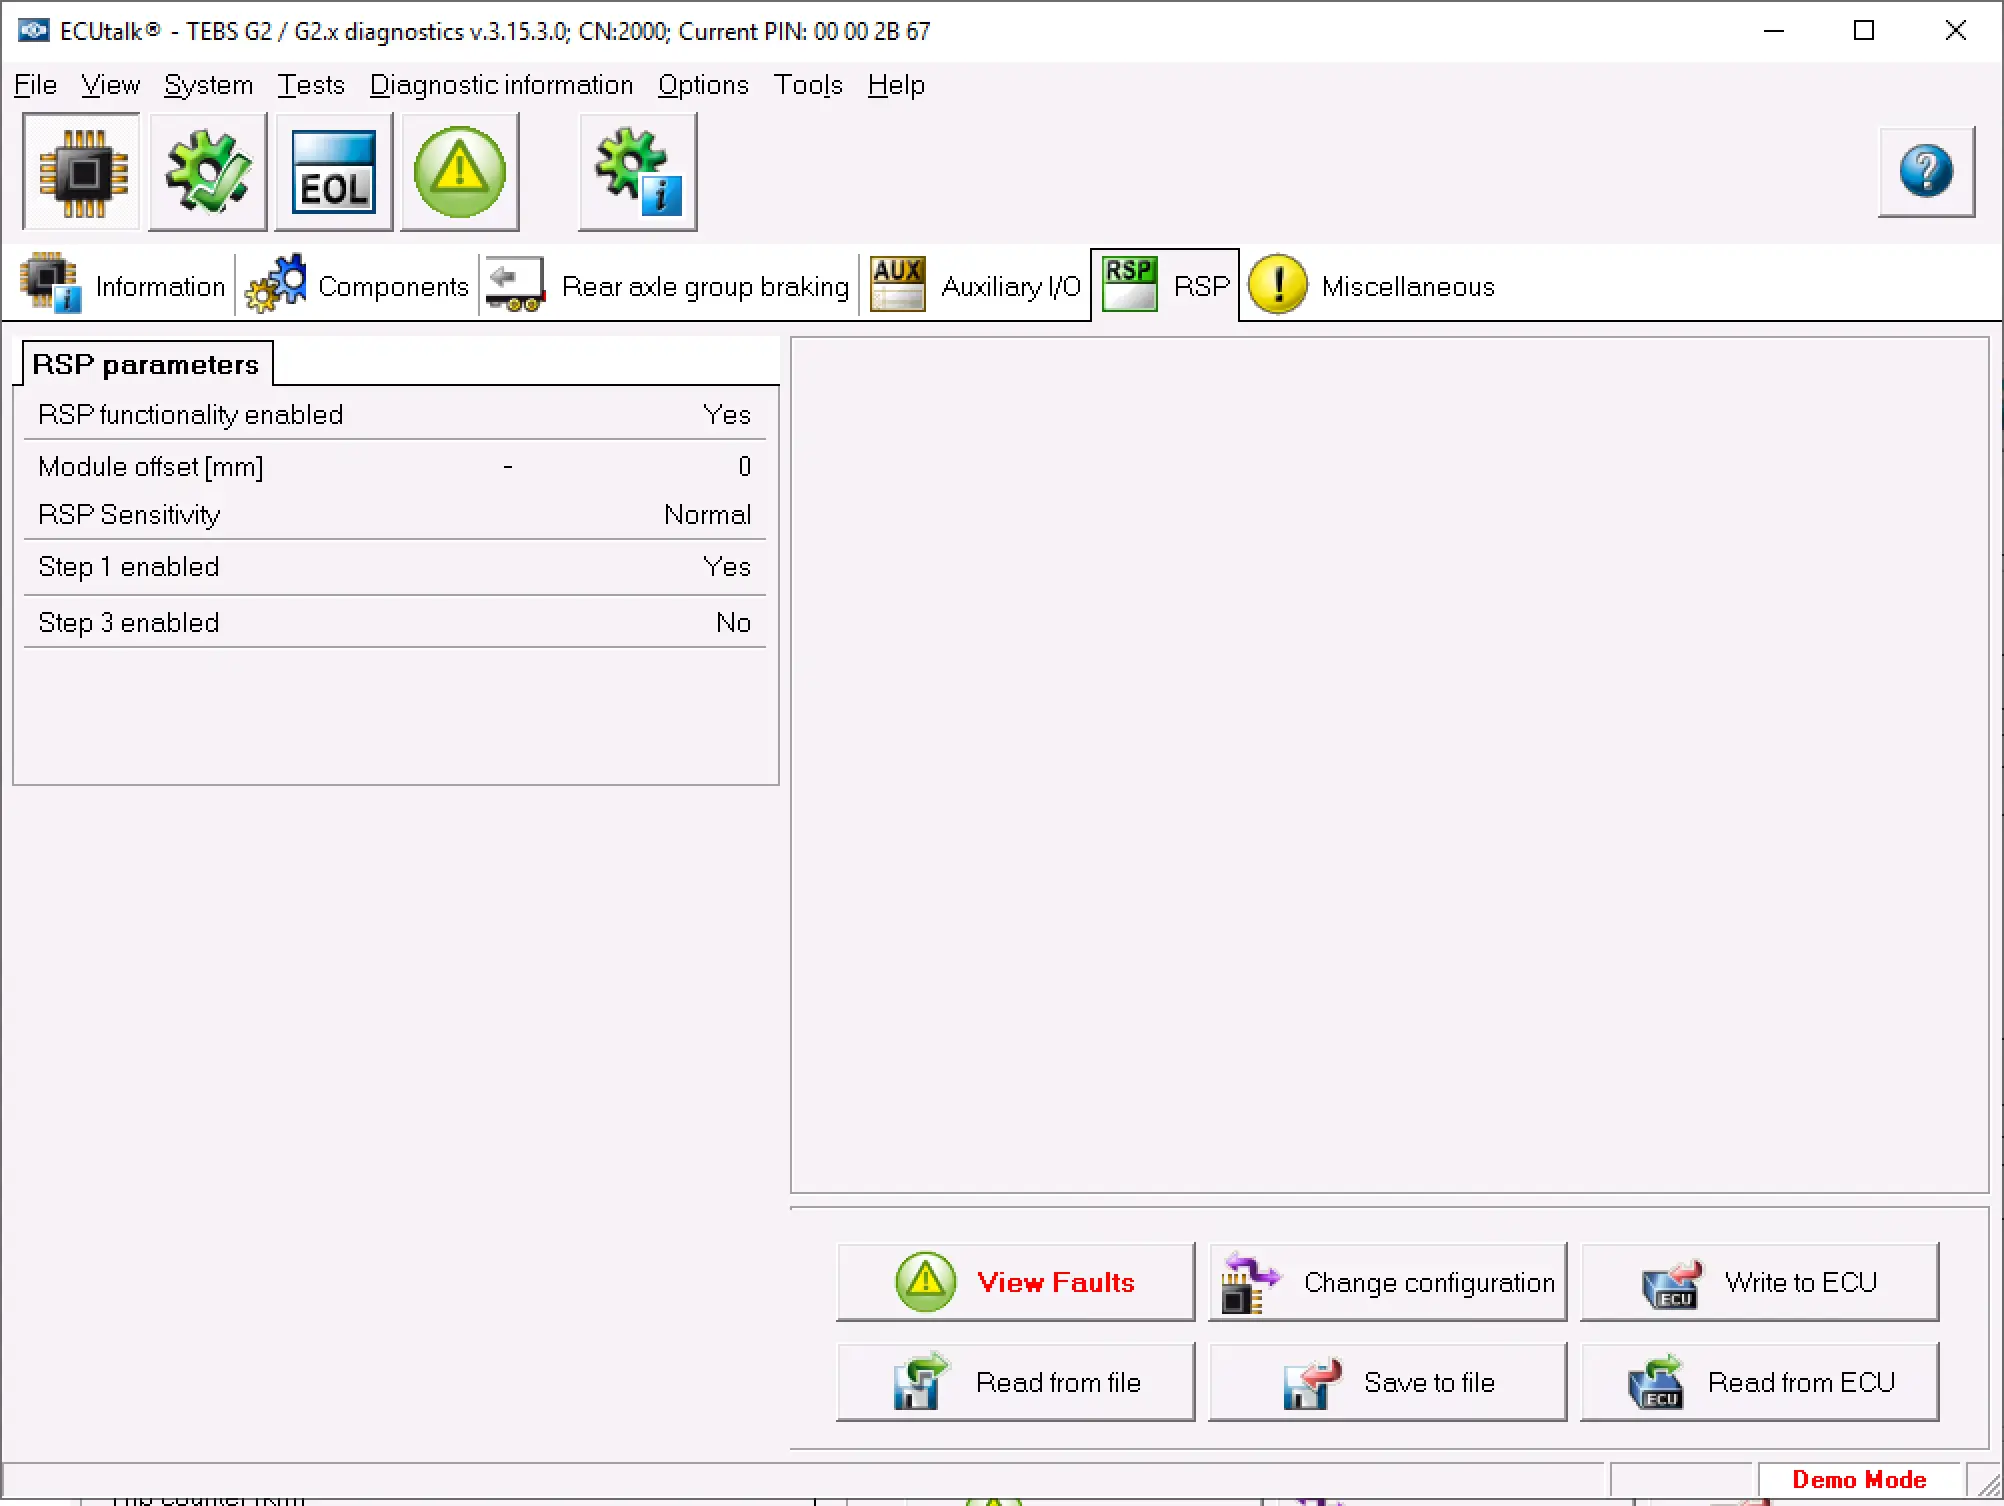This screenshot has width=2004, height=1506.
Task: Select Rear axle group braking tab
Action: click(669, 287)
